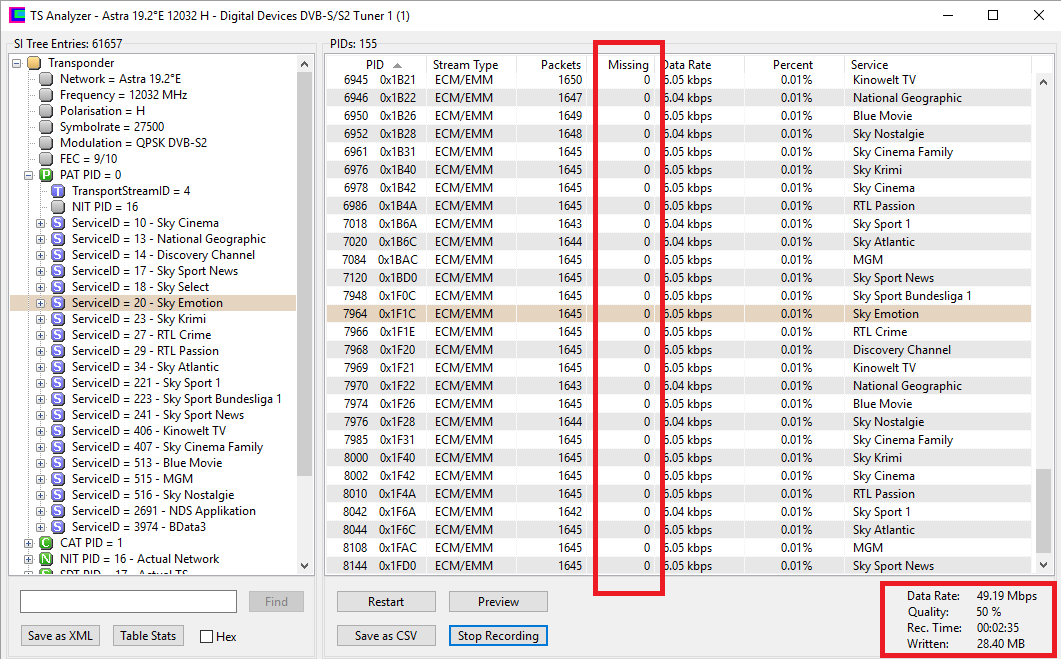
Task: Click the green icon for NIT PID Actual Network
Action: (x=46, y=559)
